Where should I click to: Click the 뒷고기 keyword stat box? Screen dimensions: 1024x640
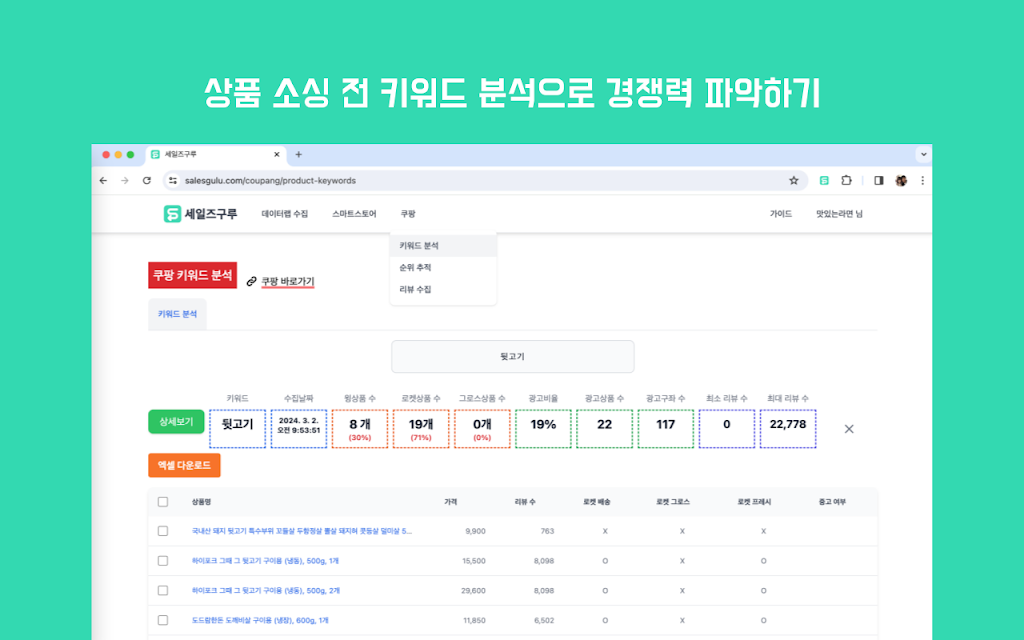(x=238, y=429)
